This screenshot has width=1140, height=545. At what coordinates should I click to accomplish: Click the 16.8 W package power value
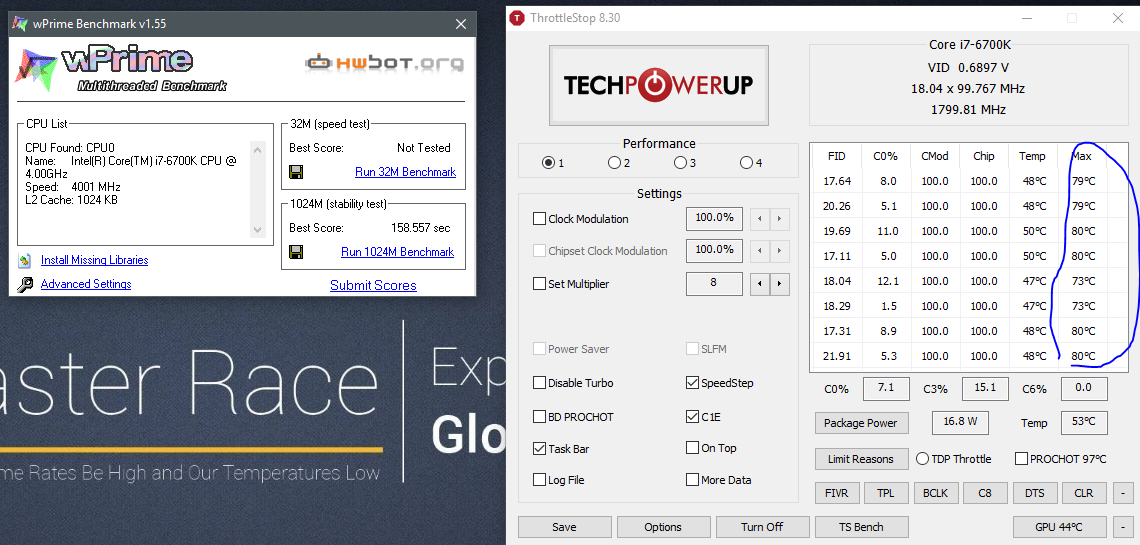[x=960, y=422]
